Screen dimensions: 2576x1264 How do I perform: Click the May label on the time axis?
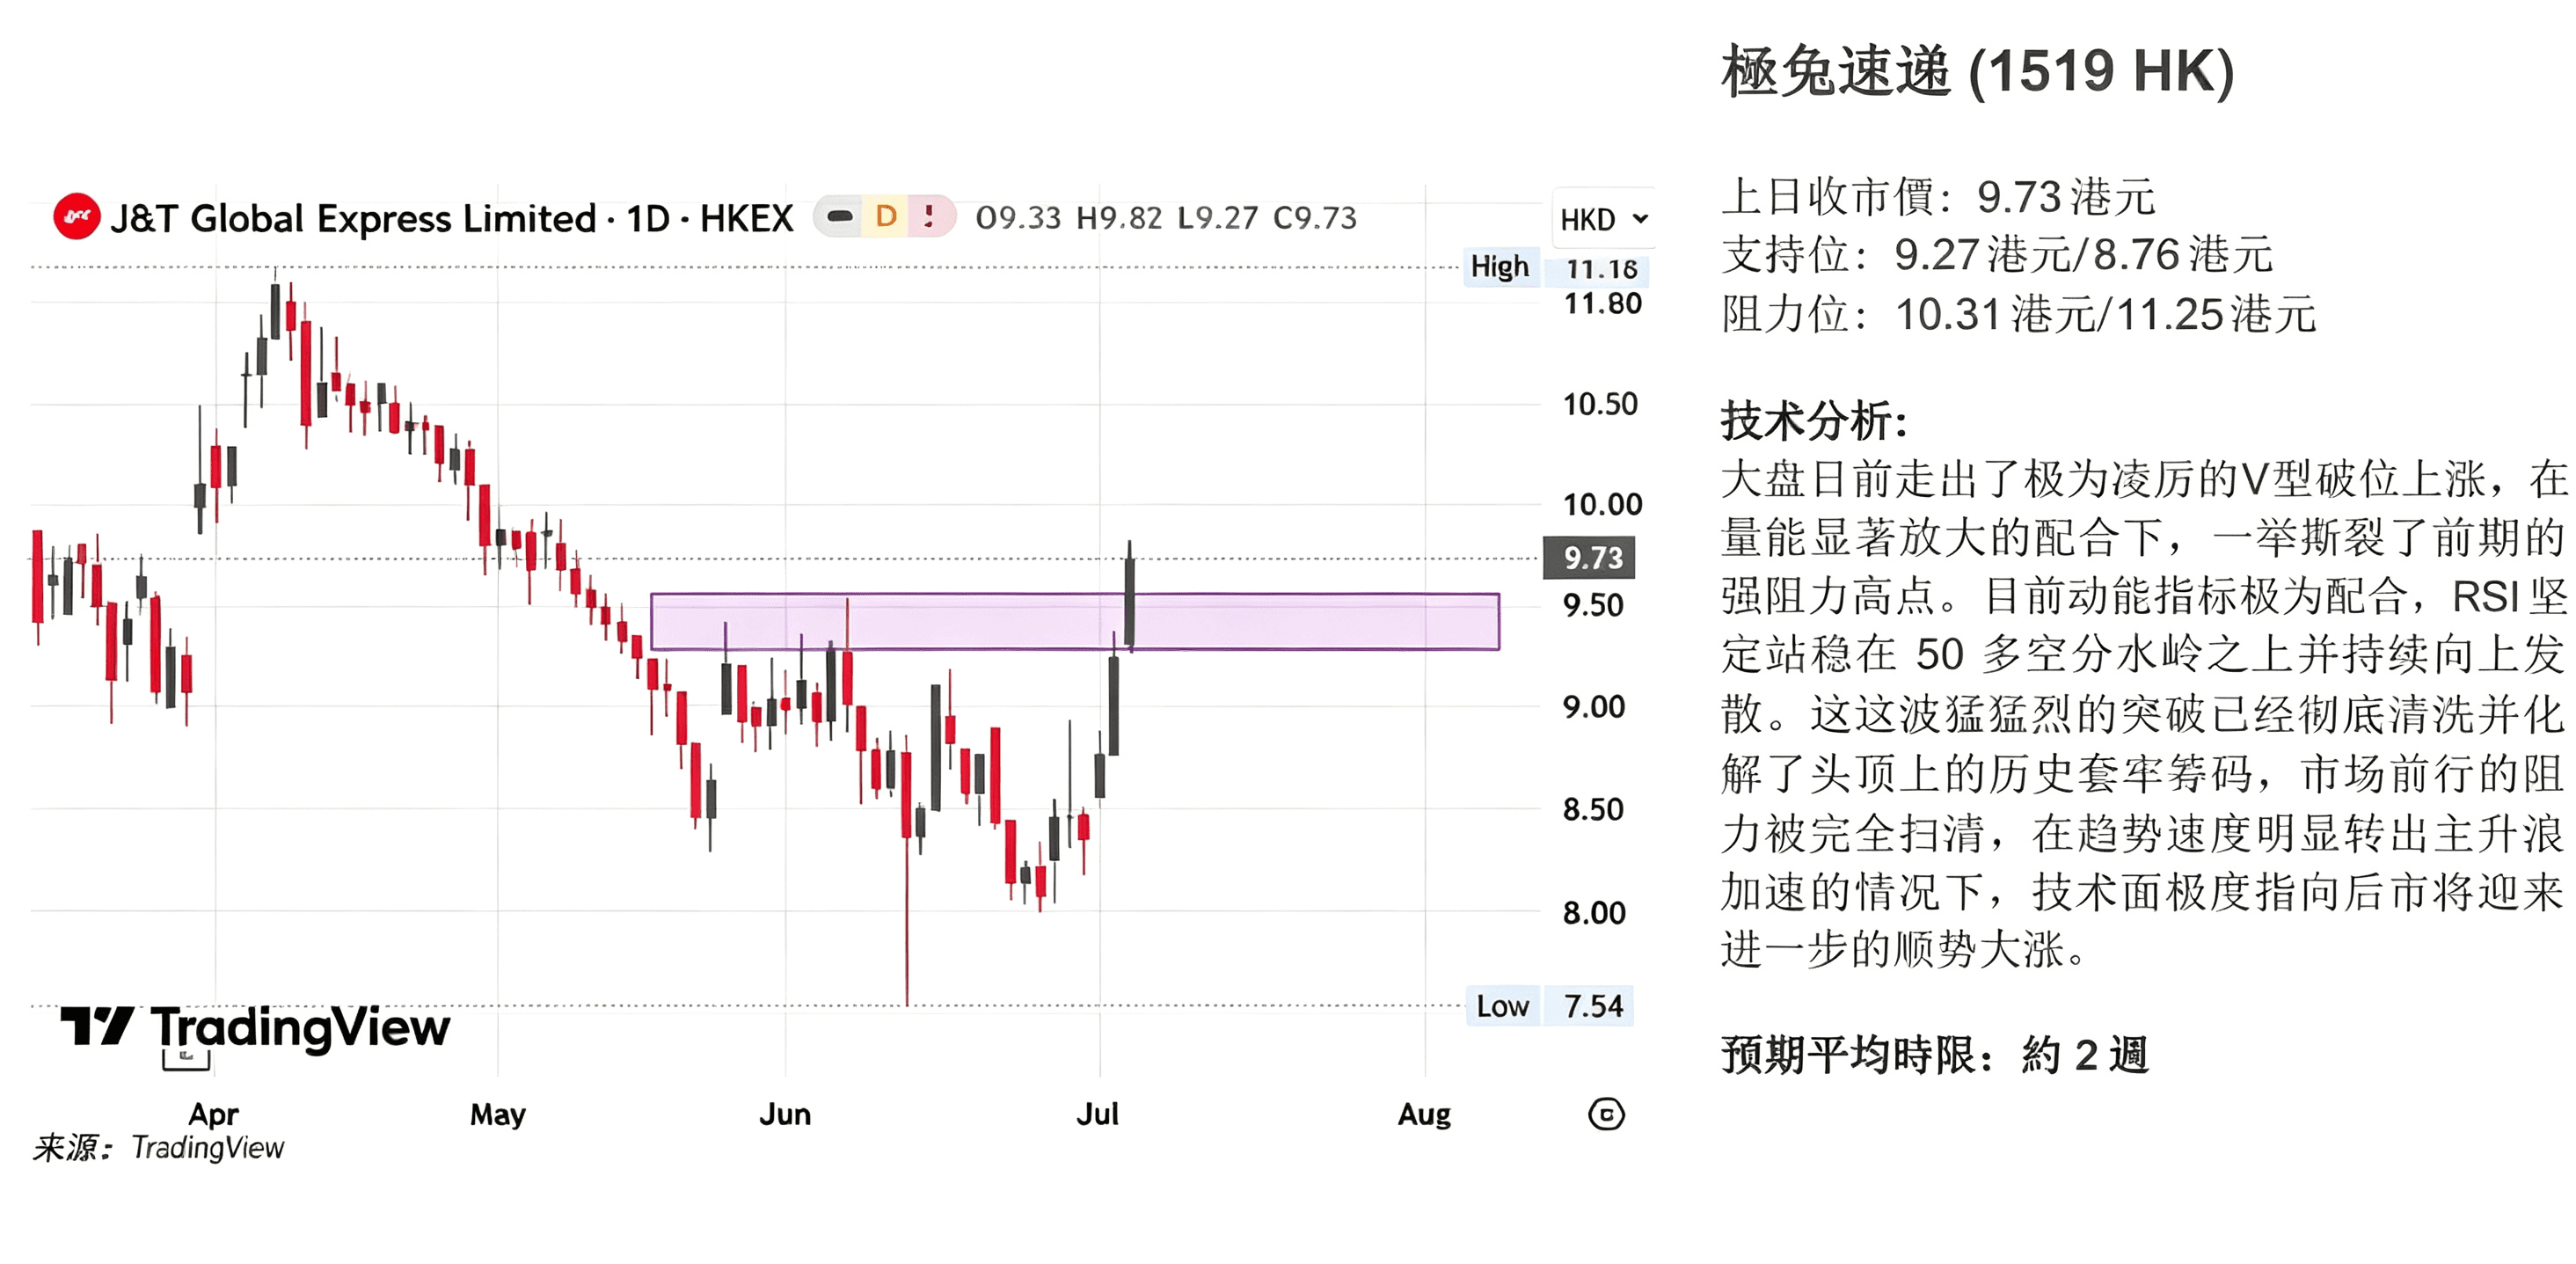[x=498, y=1114]
